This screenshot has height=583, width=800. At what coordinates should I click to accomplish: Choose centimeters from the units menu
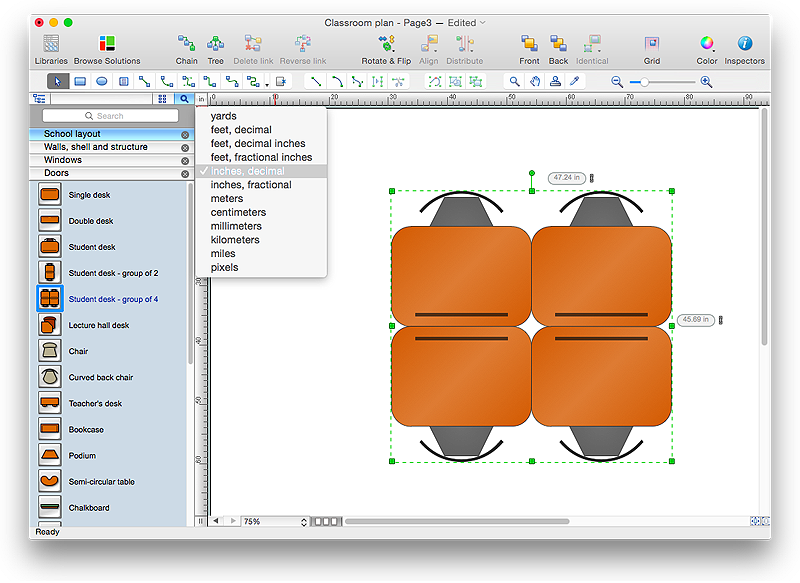(x=238, y=212)
